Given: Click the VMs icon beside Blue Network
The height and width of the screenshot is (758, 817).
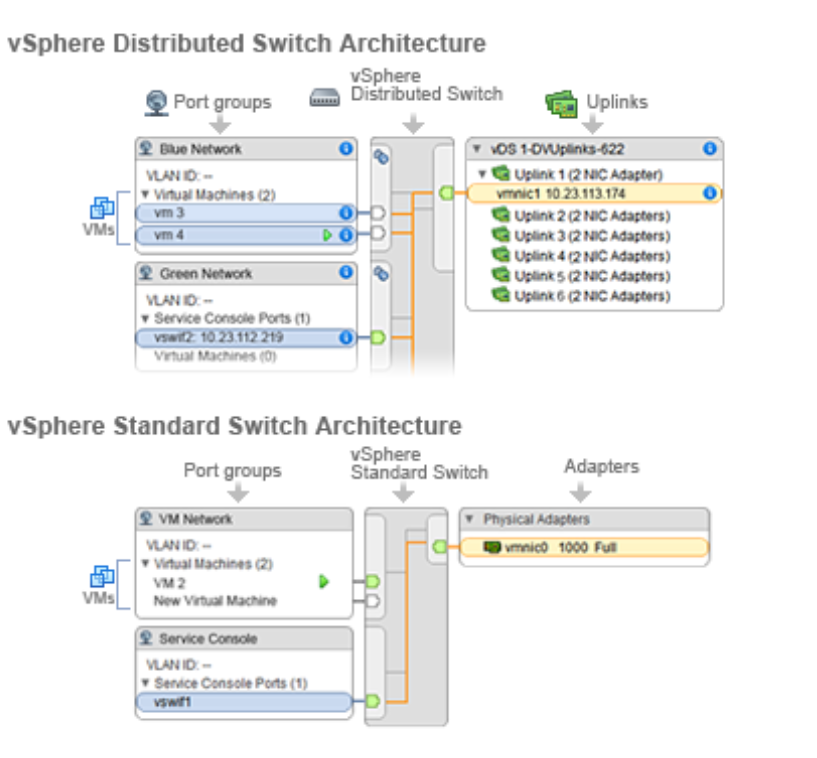Looking at the screenshot, I should point(102,207).
